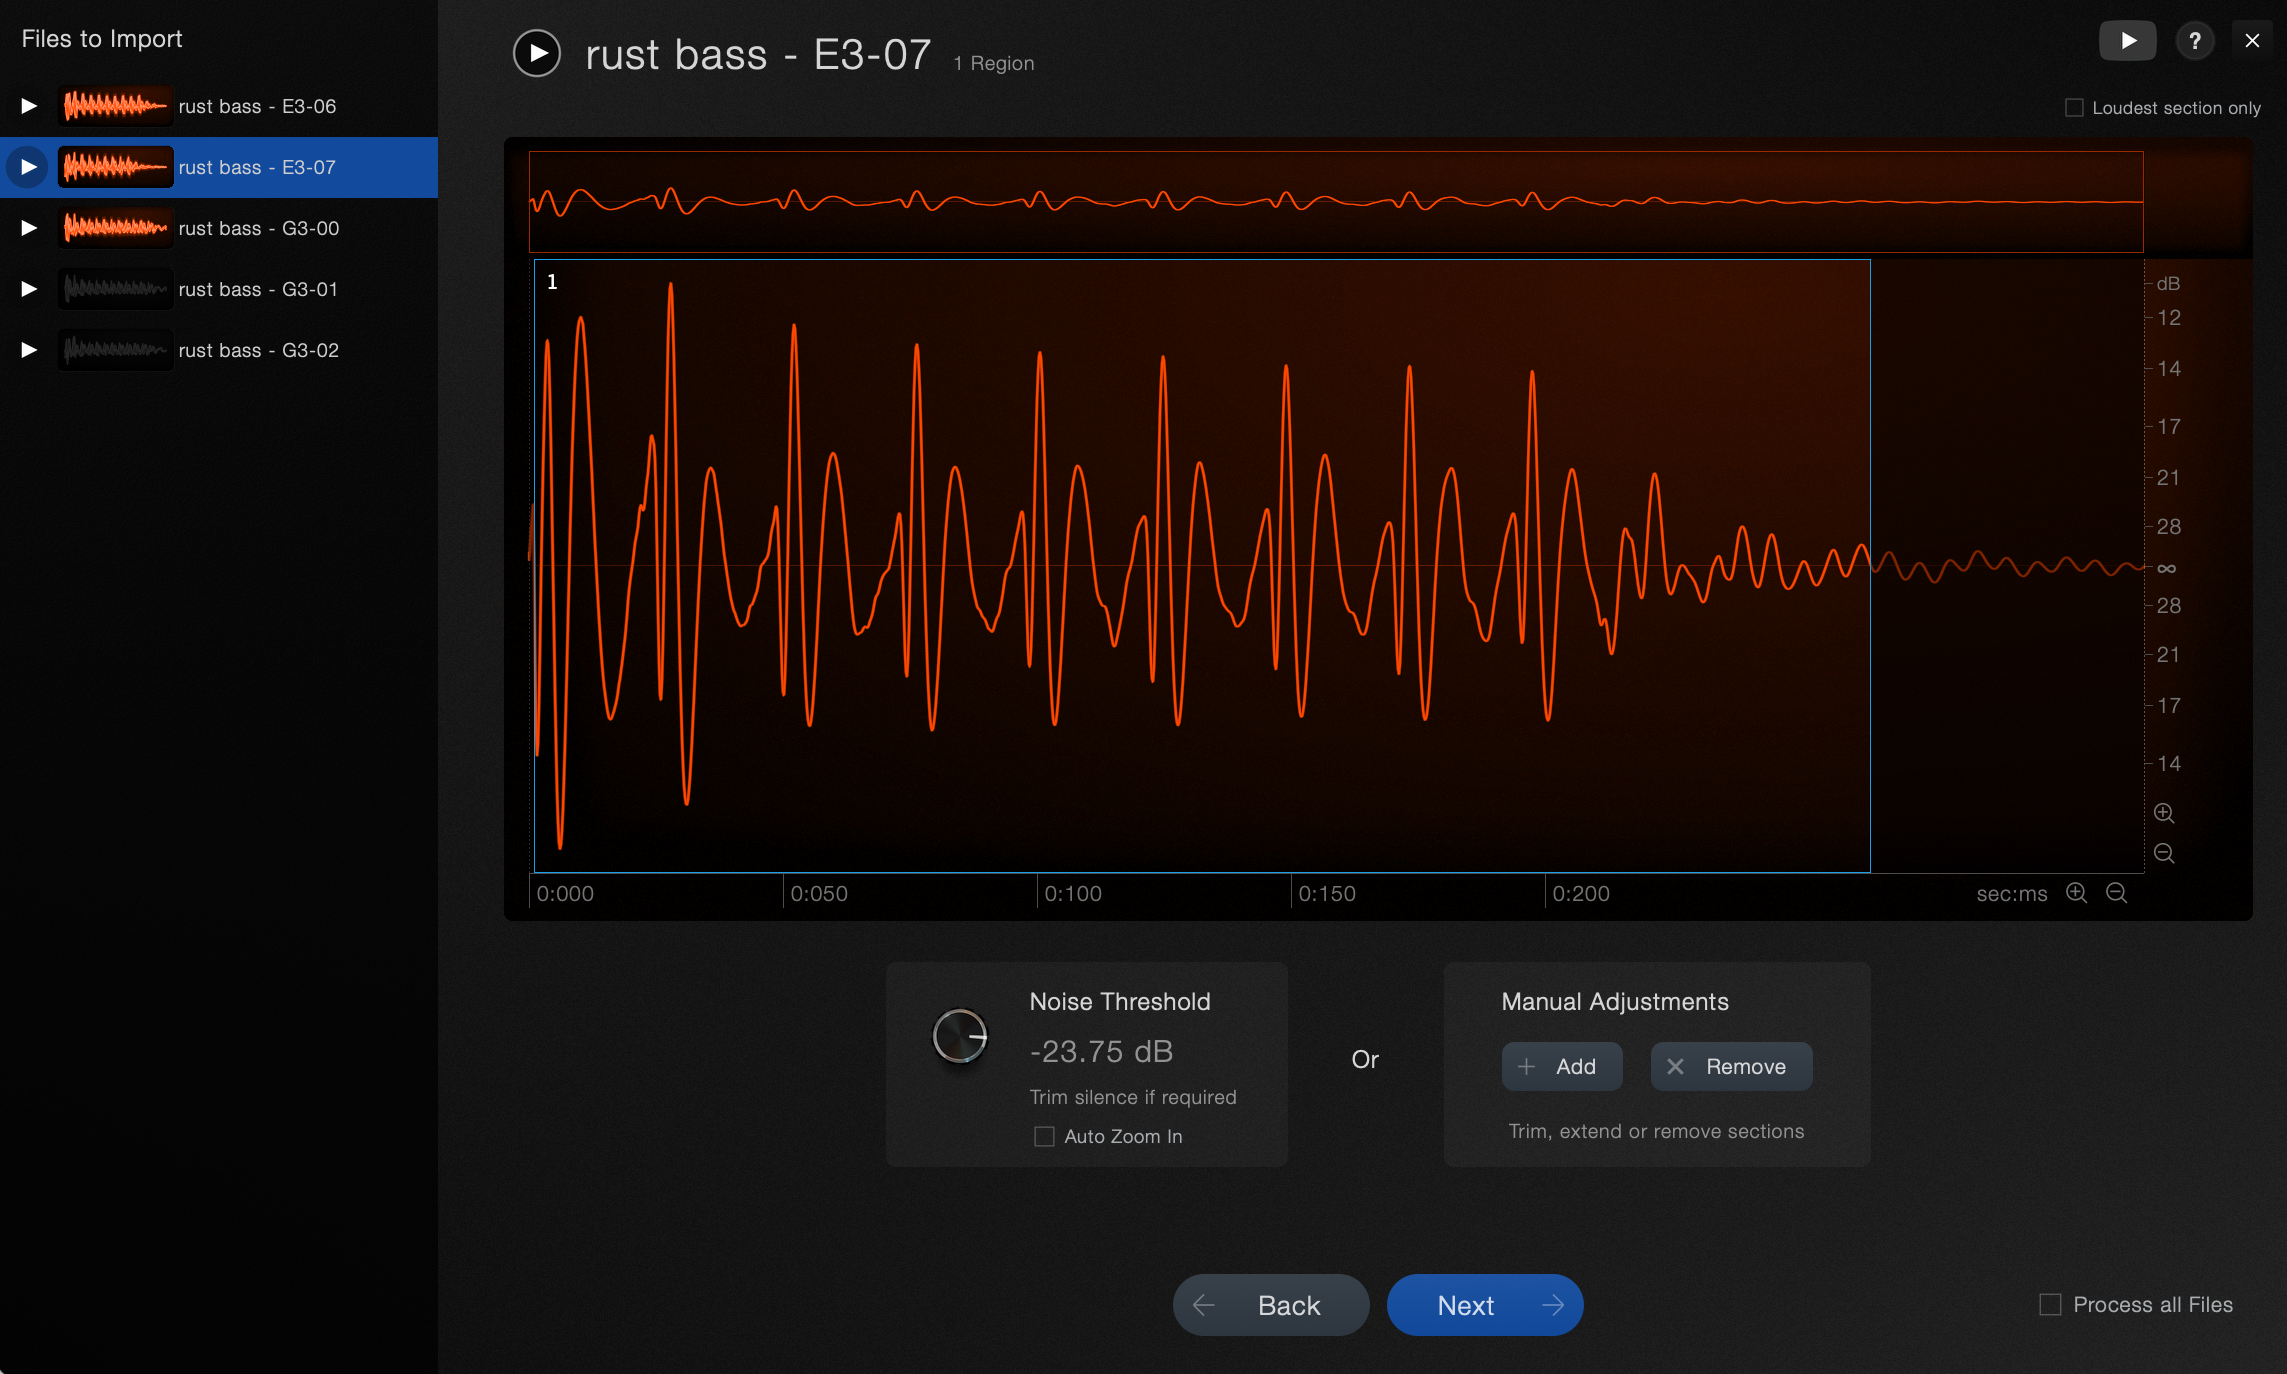Click the Remove section button
Viewport: 2287px width, 1374px height.
pos(1731,1066)
